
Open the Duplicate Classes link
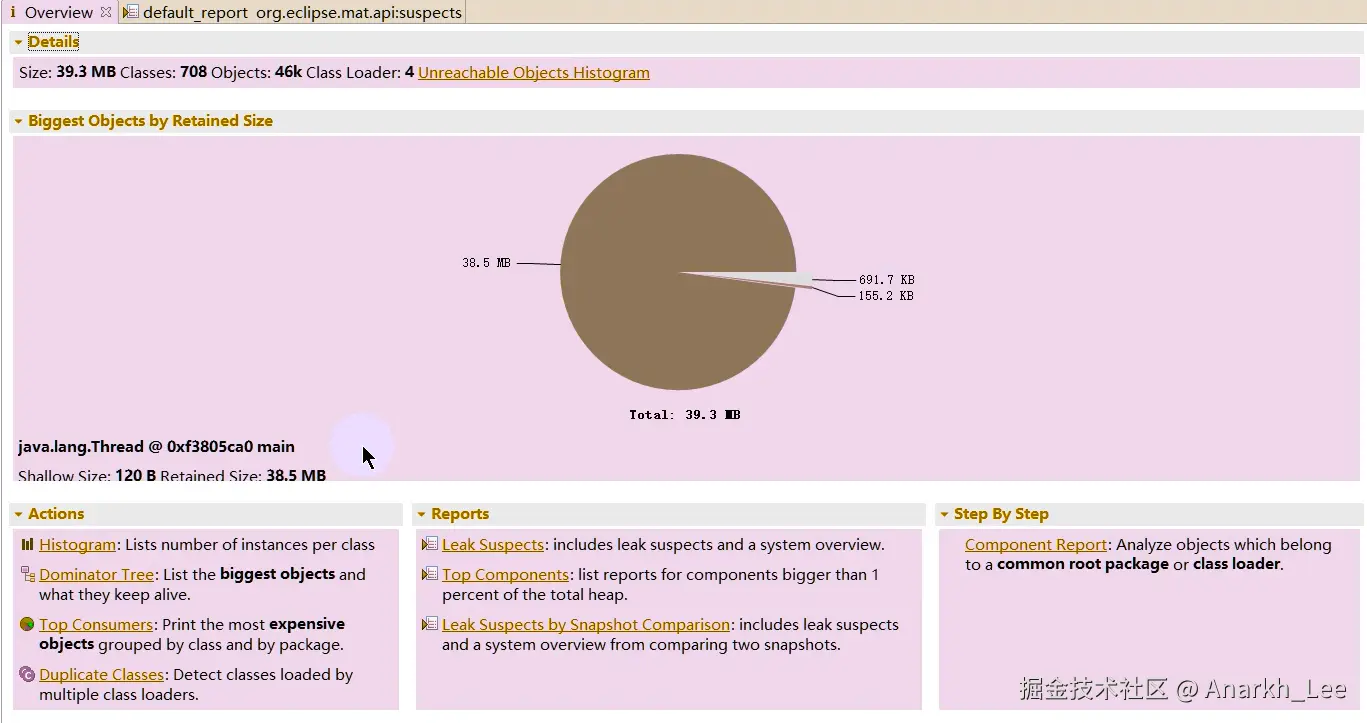coord(101,674)
